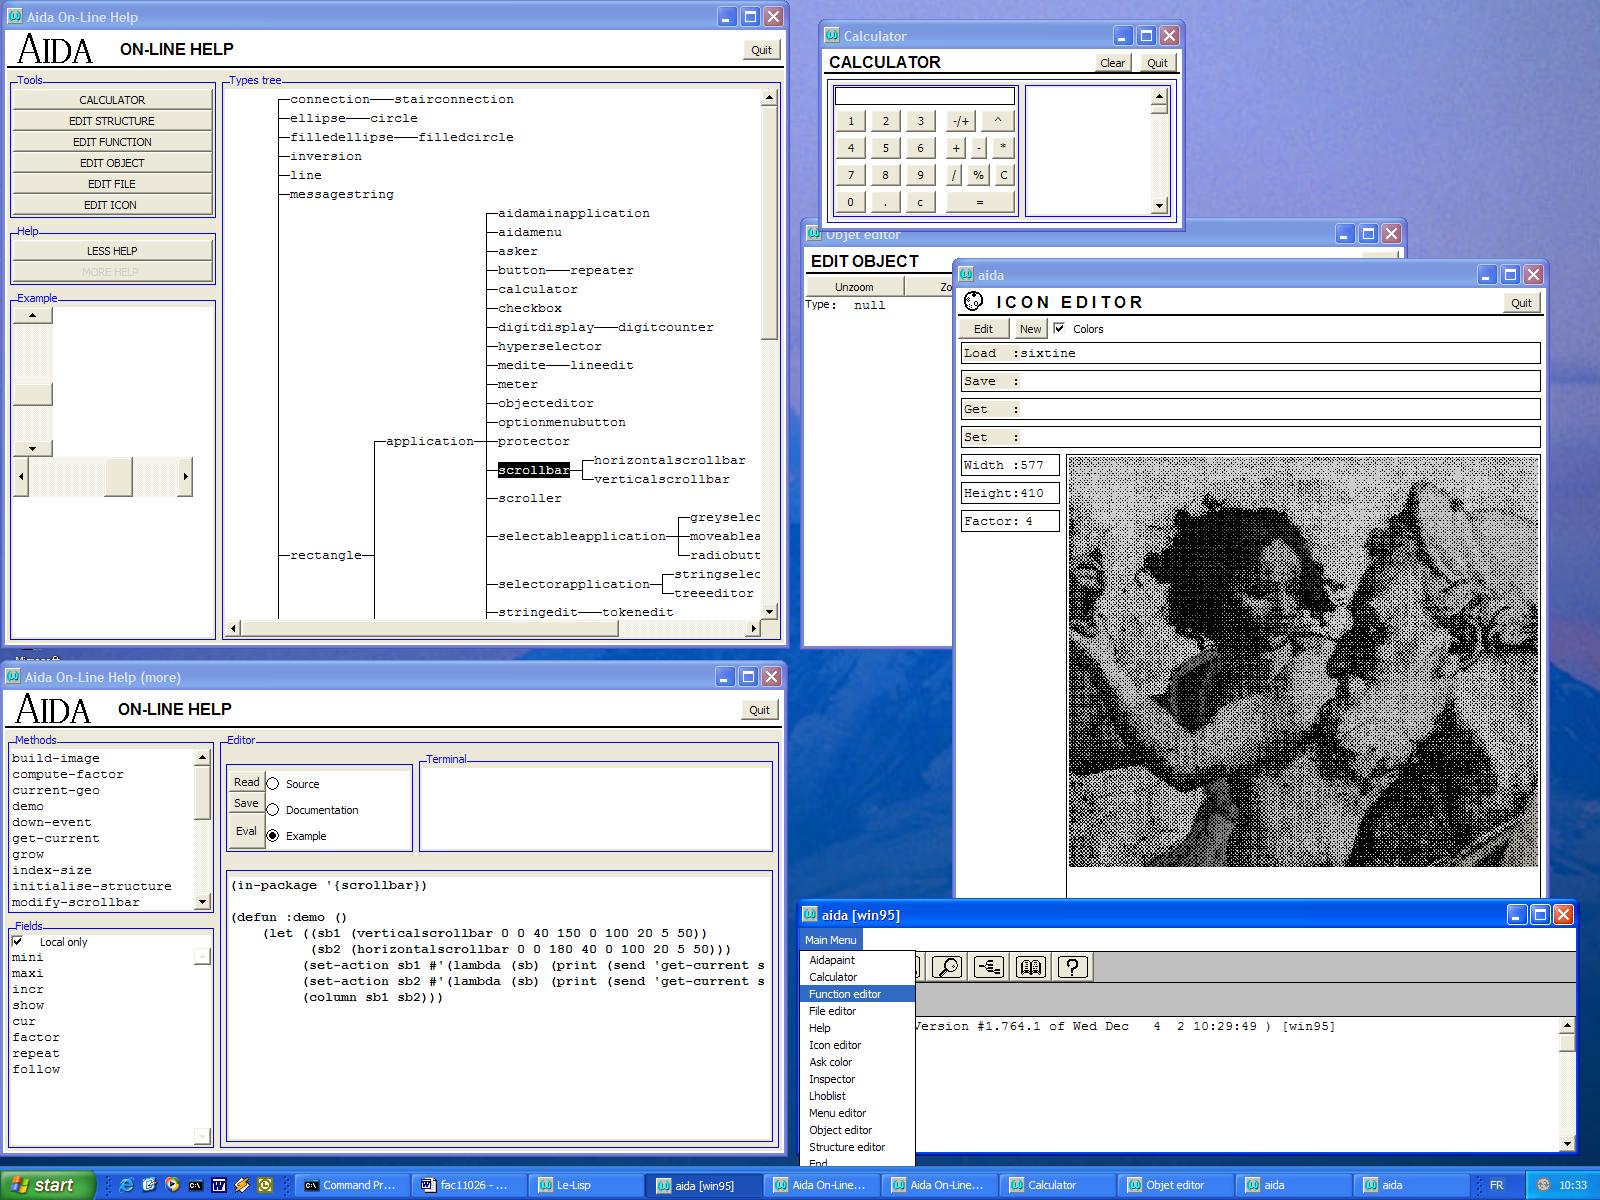The height and width of the screenshot is (1200, 1600).
Task: Switch to Objet editor taskbar button
Action: 1177,1185
